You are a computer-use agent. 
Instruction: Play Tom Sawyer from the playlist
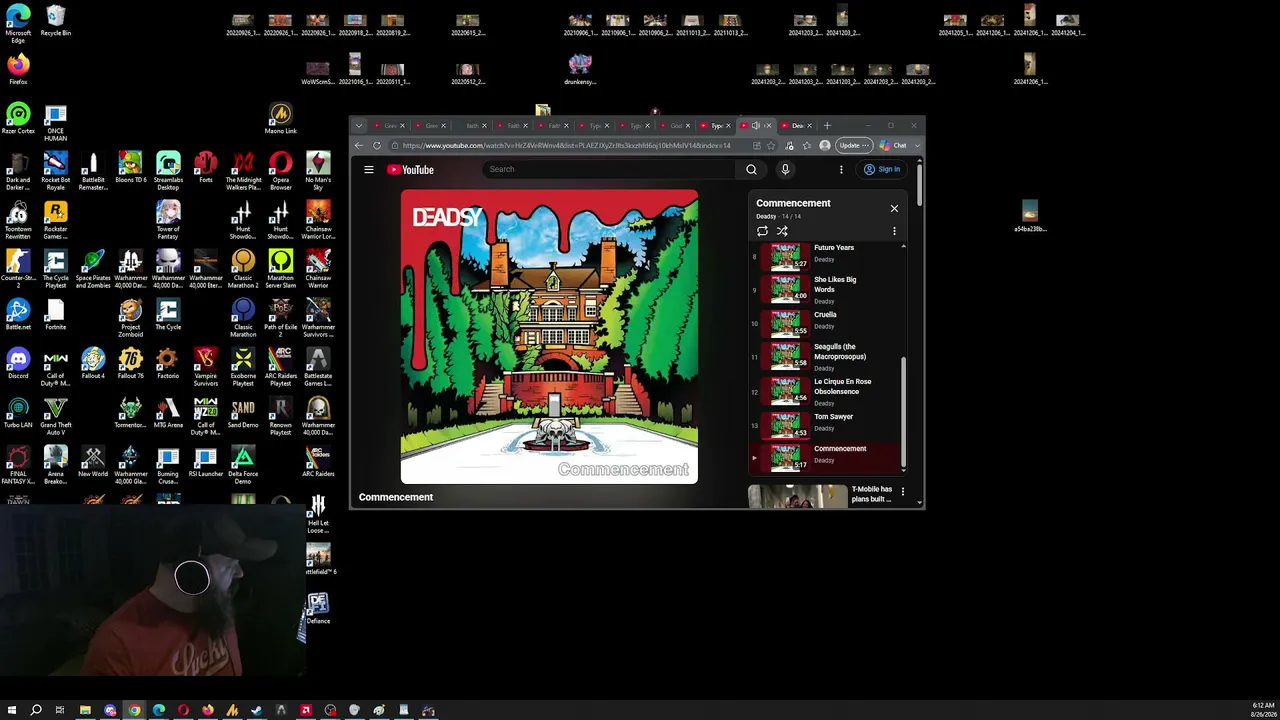826,424
